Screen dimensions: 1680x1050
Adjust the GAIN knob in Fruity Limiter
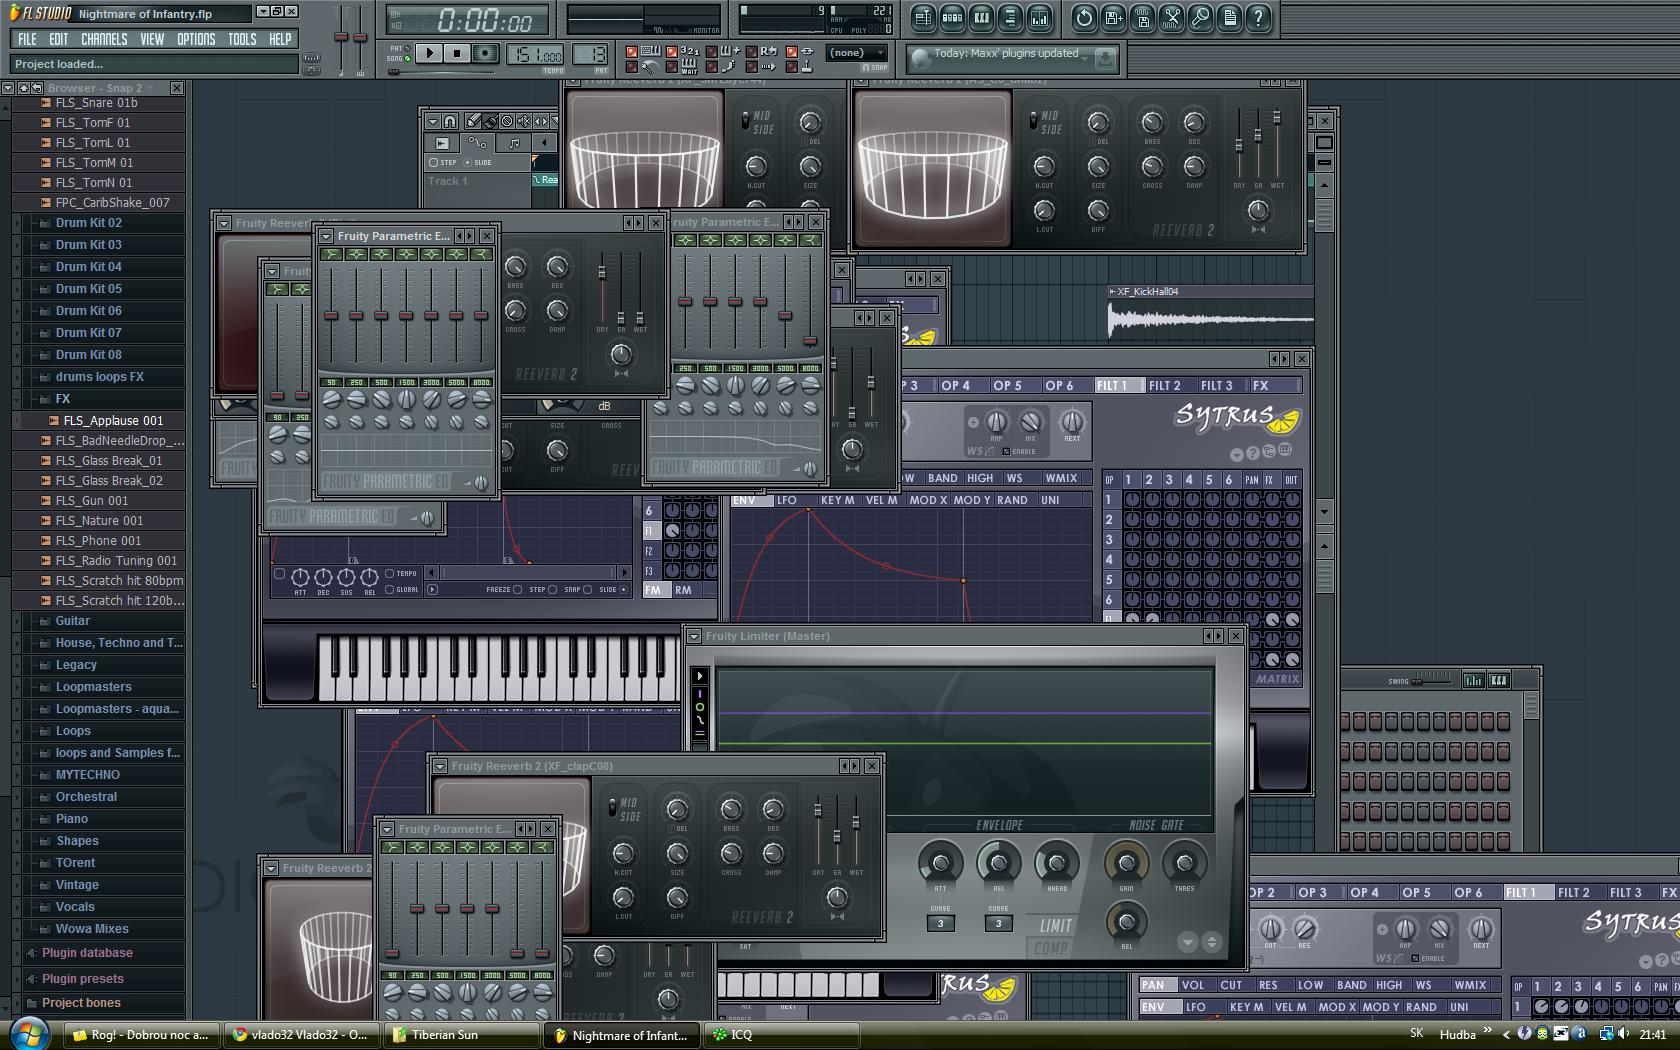1126,863
